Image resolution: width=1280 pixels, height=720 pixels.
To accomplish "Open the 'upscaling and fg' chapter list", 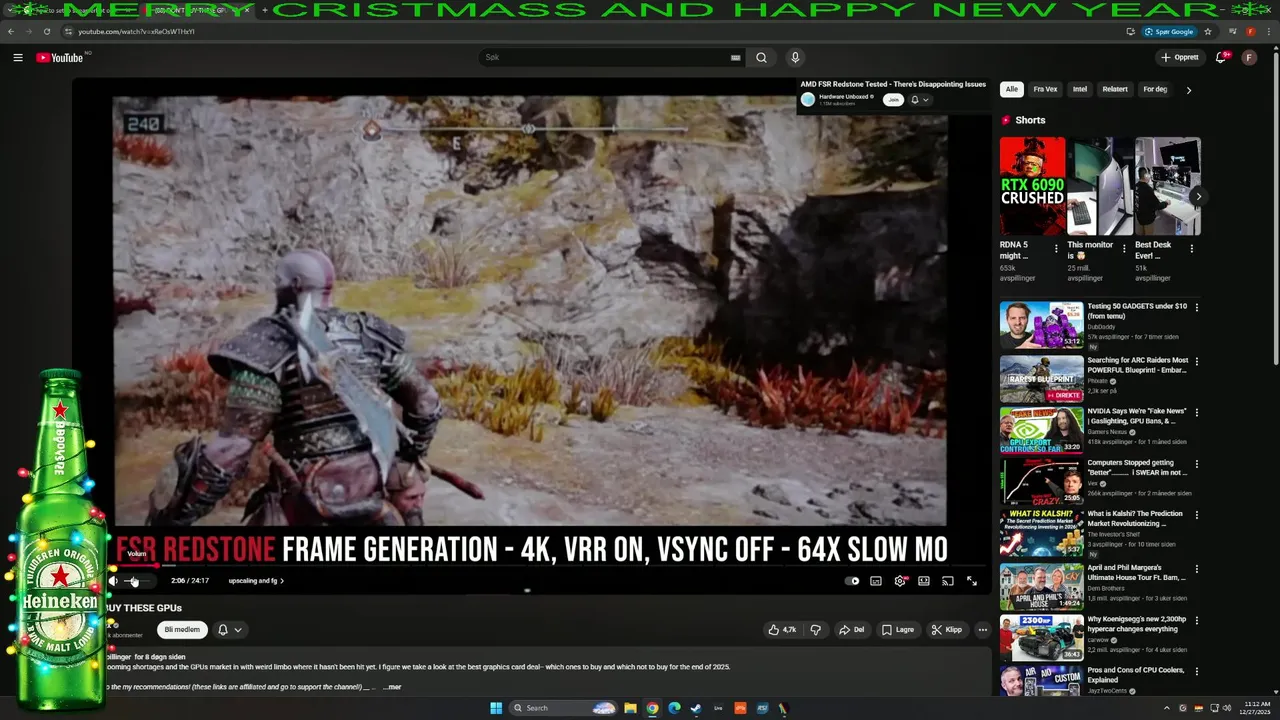I will point(256,581).
